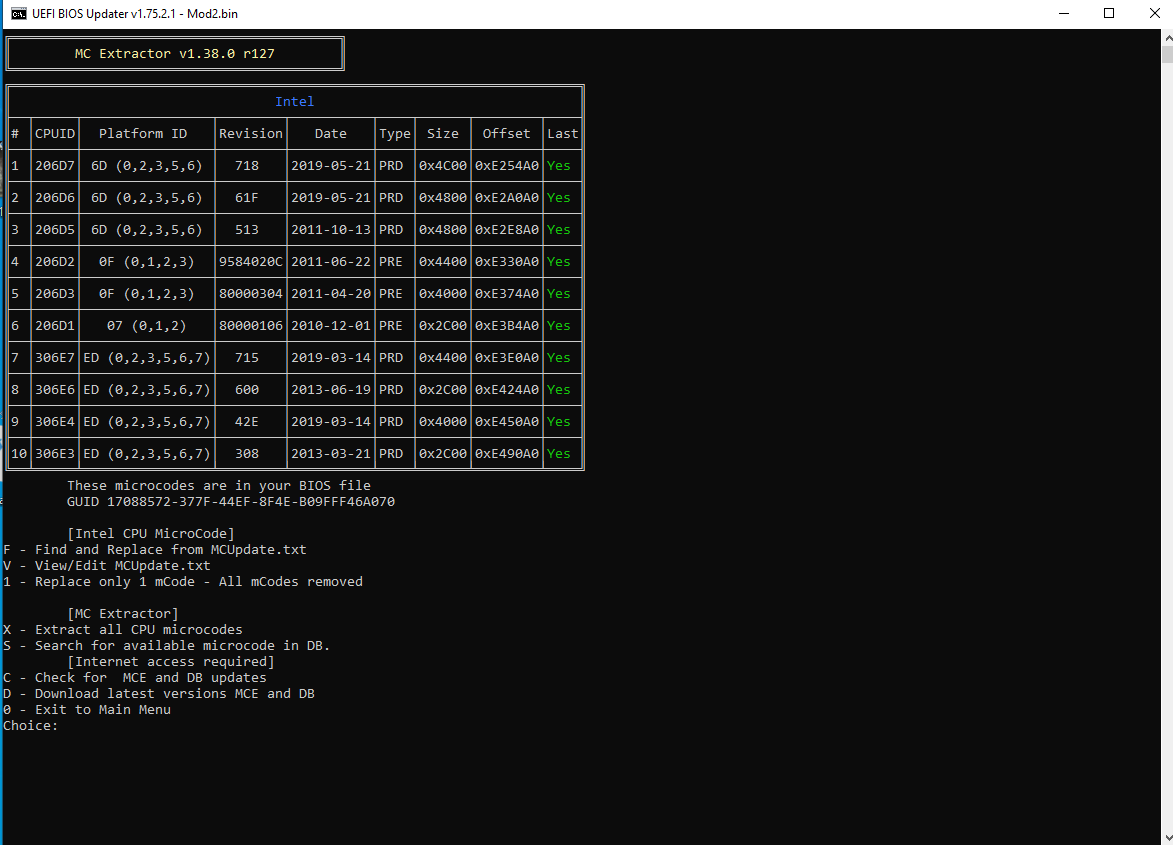1173x845 pixels.
Task: Click the console window icon in title bar
Action: coord(18,13)
